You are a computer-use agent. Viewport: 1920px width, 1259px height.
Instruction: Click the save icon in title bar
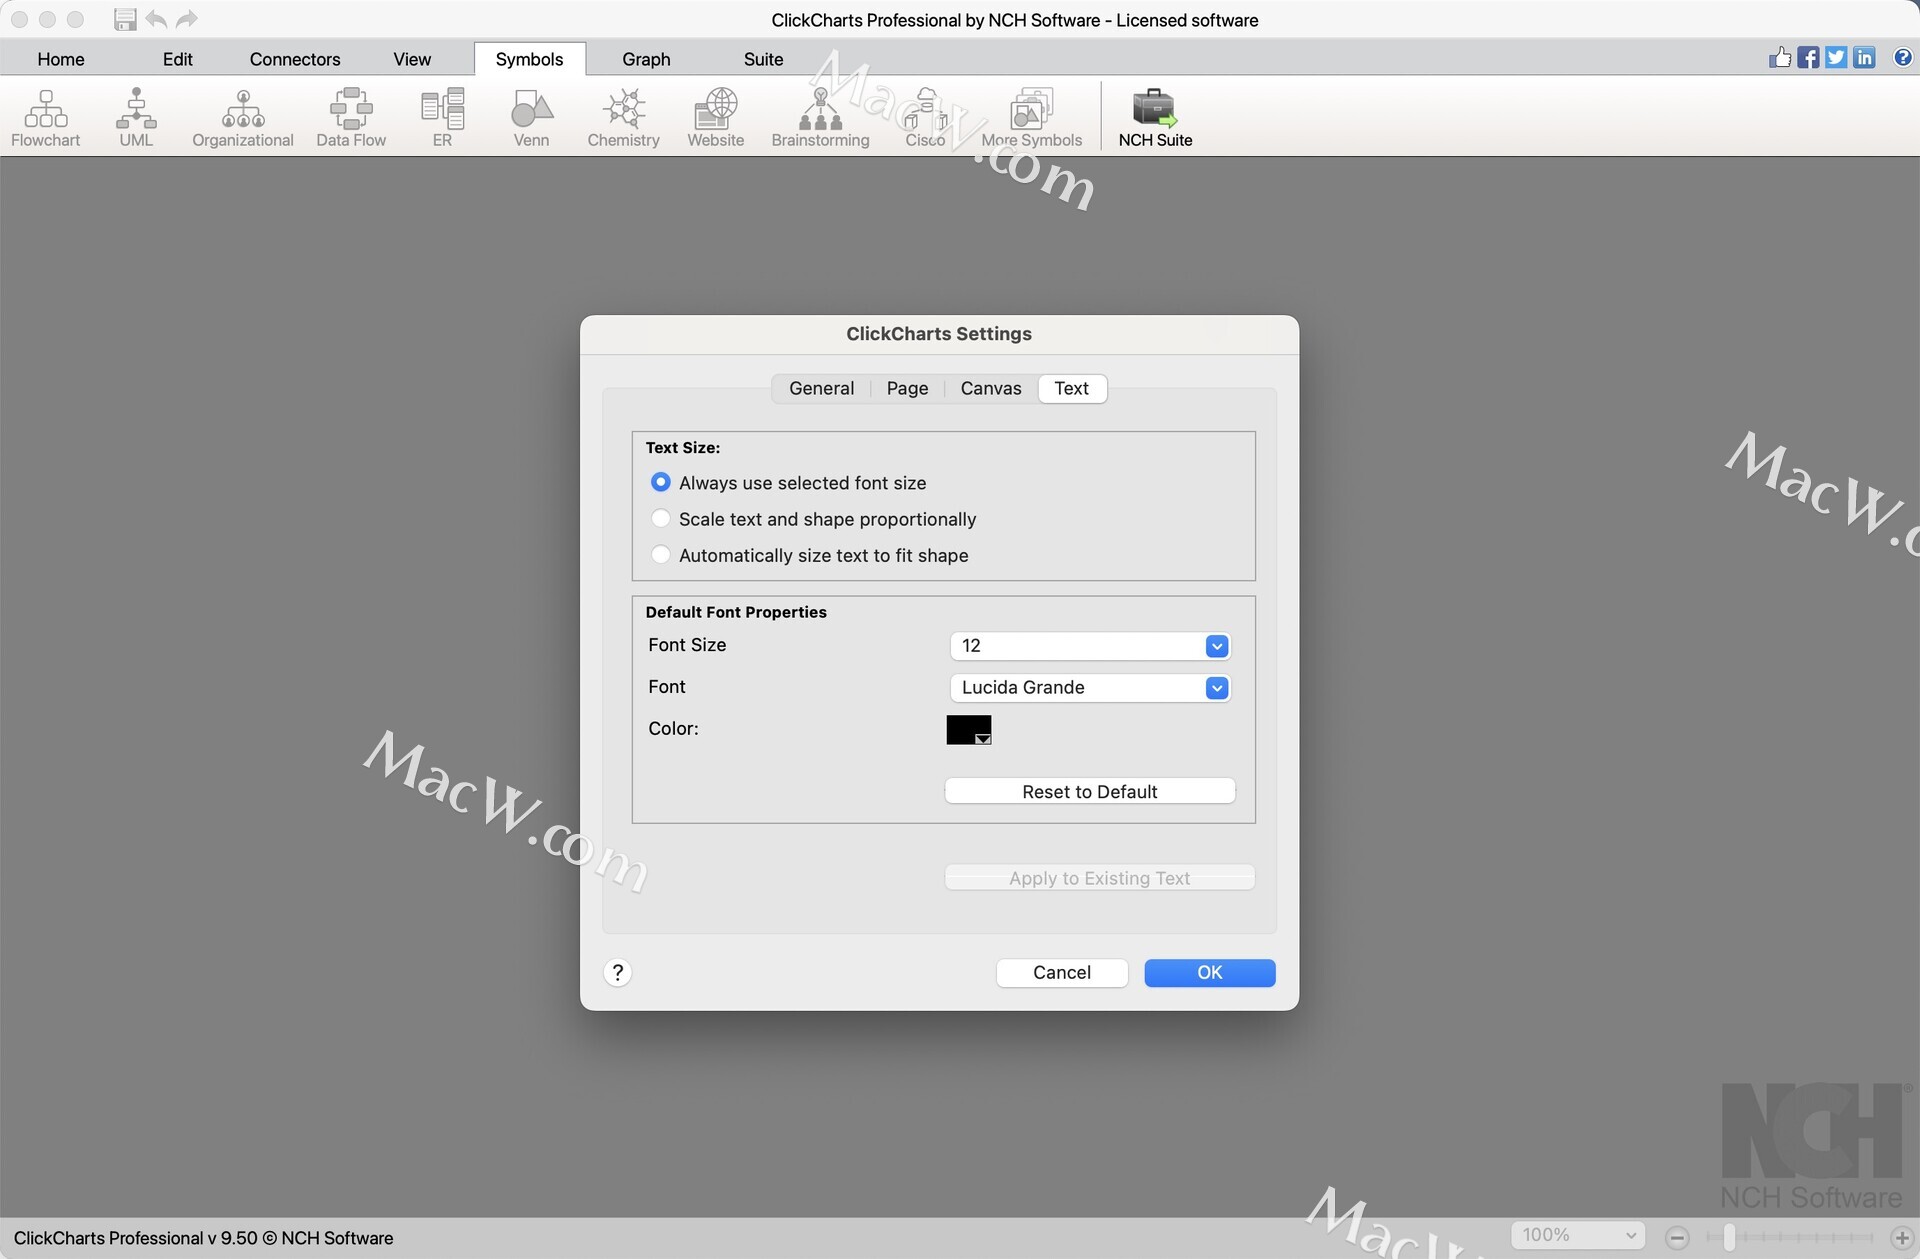click(125, 19)
